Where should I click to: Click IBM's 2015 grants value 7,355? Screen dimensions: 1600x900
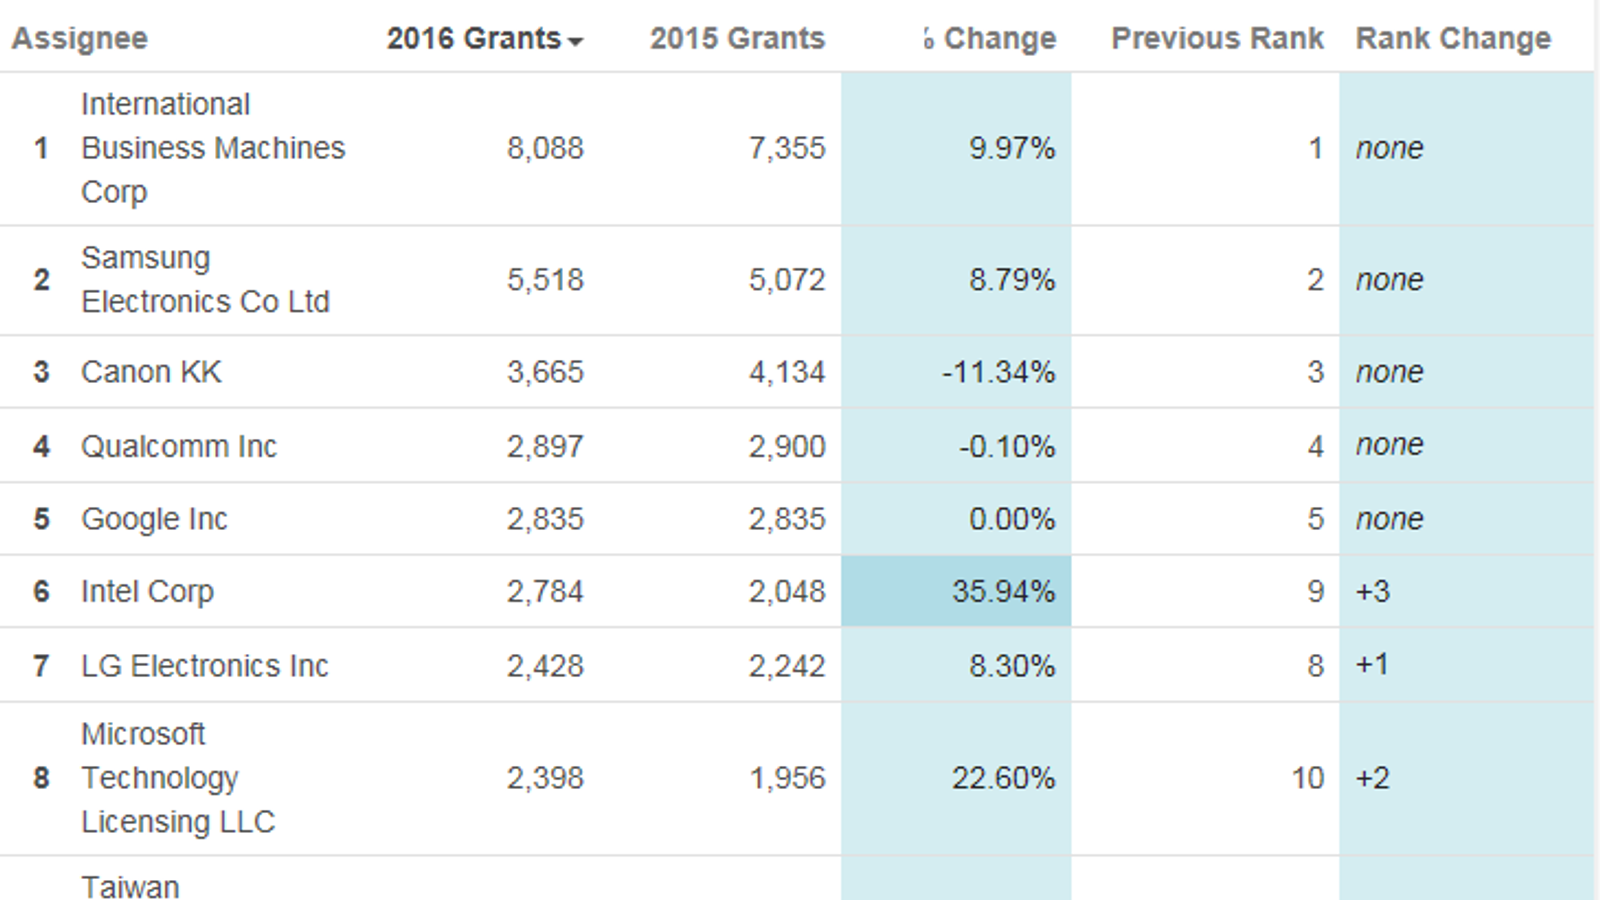[787, 148]
